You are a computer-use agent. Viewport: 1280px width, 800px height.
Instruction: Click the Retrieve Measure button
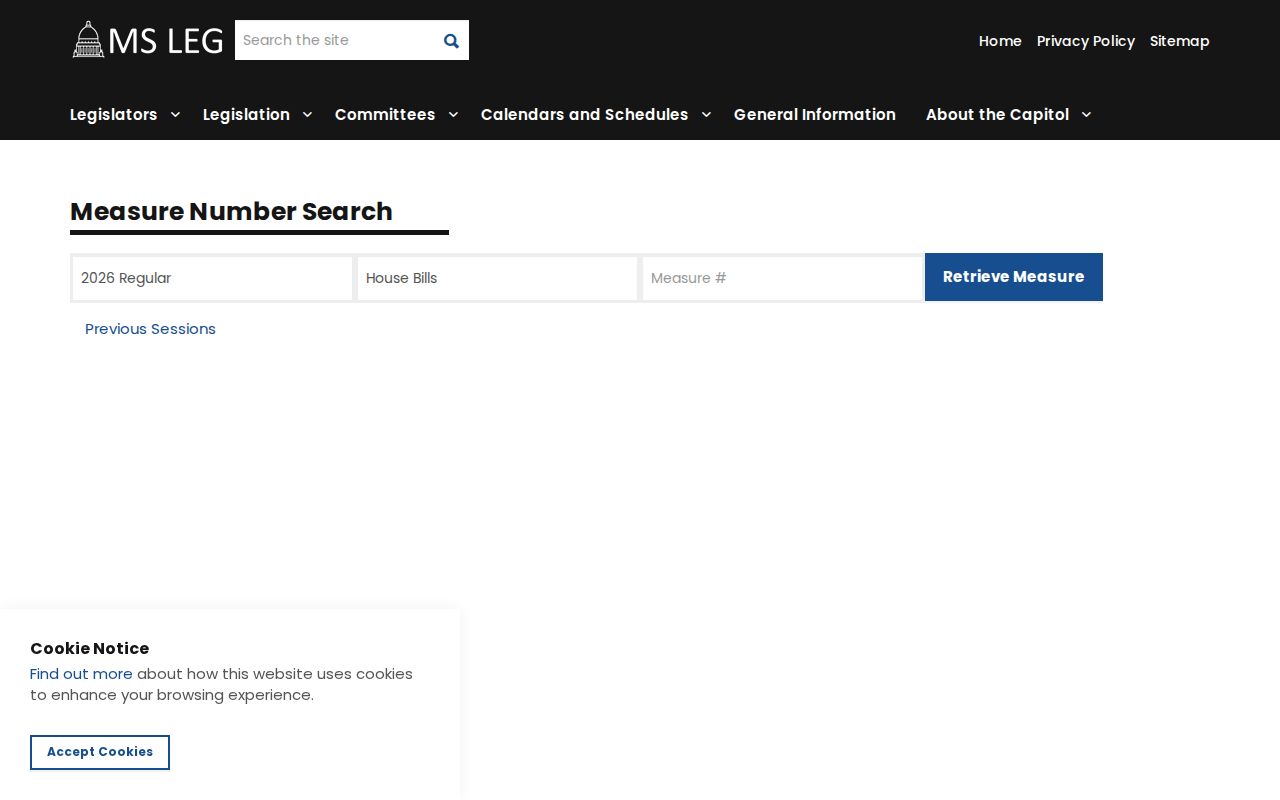tap(1014, 277)
